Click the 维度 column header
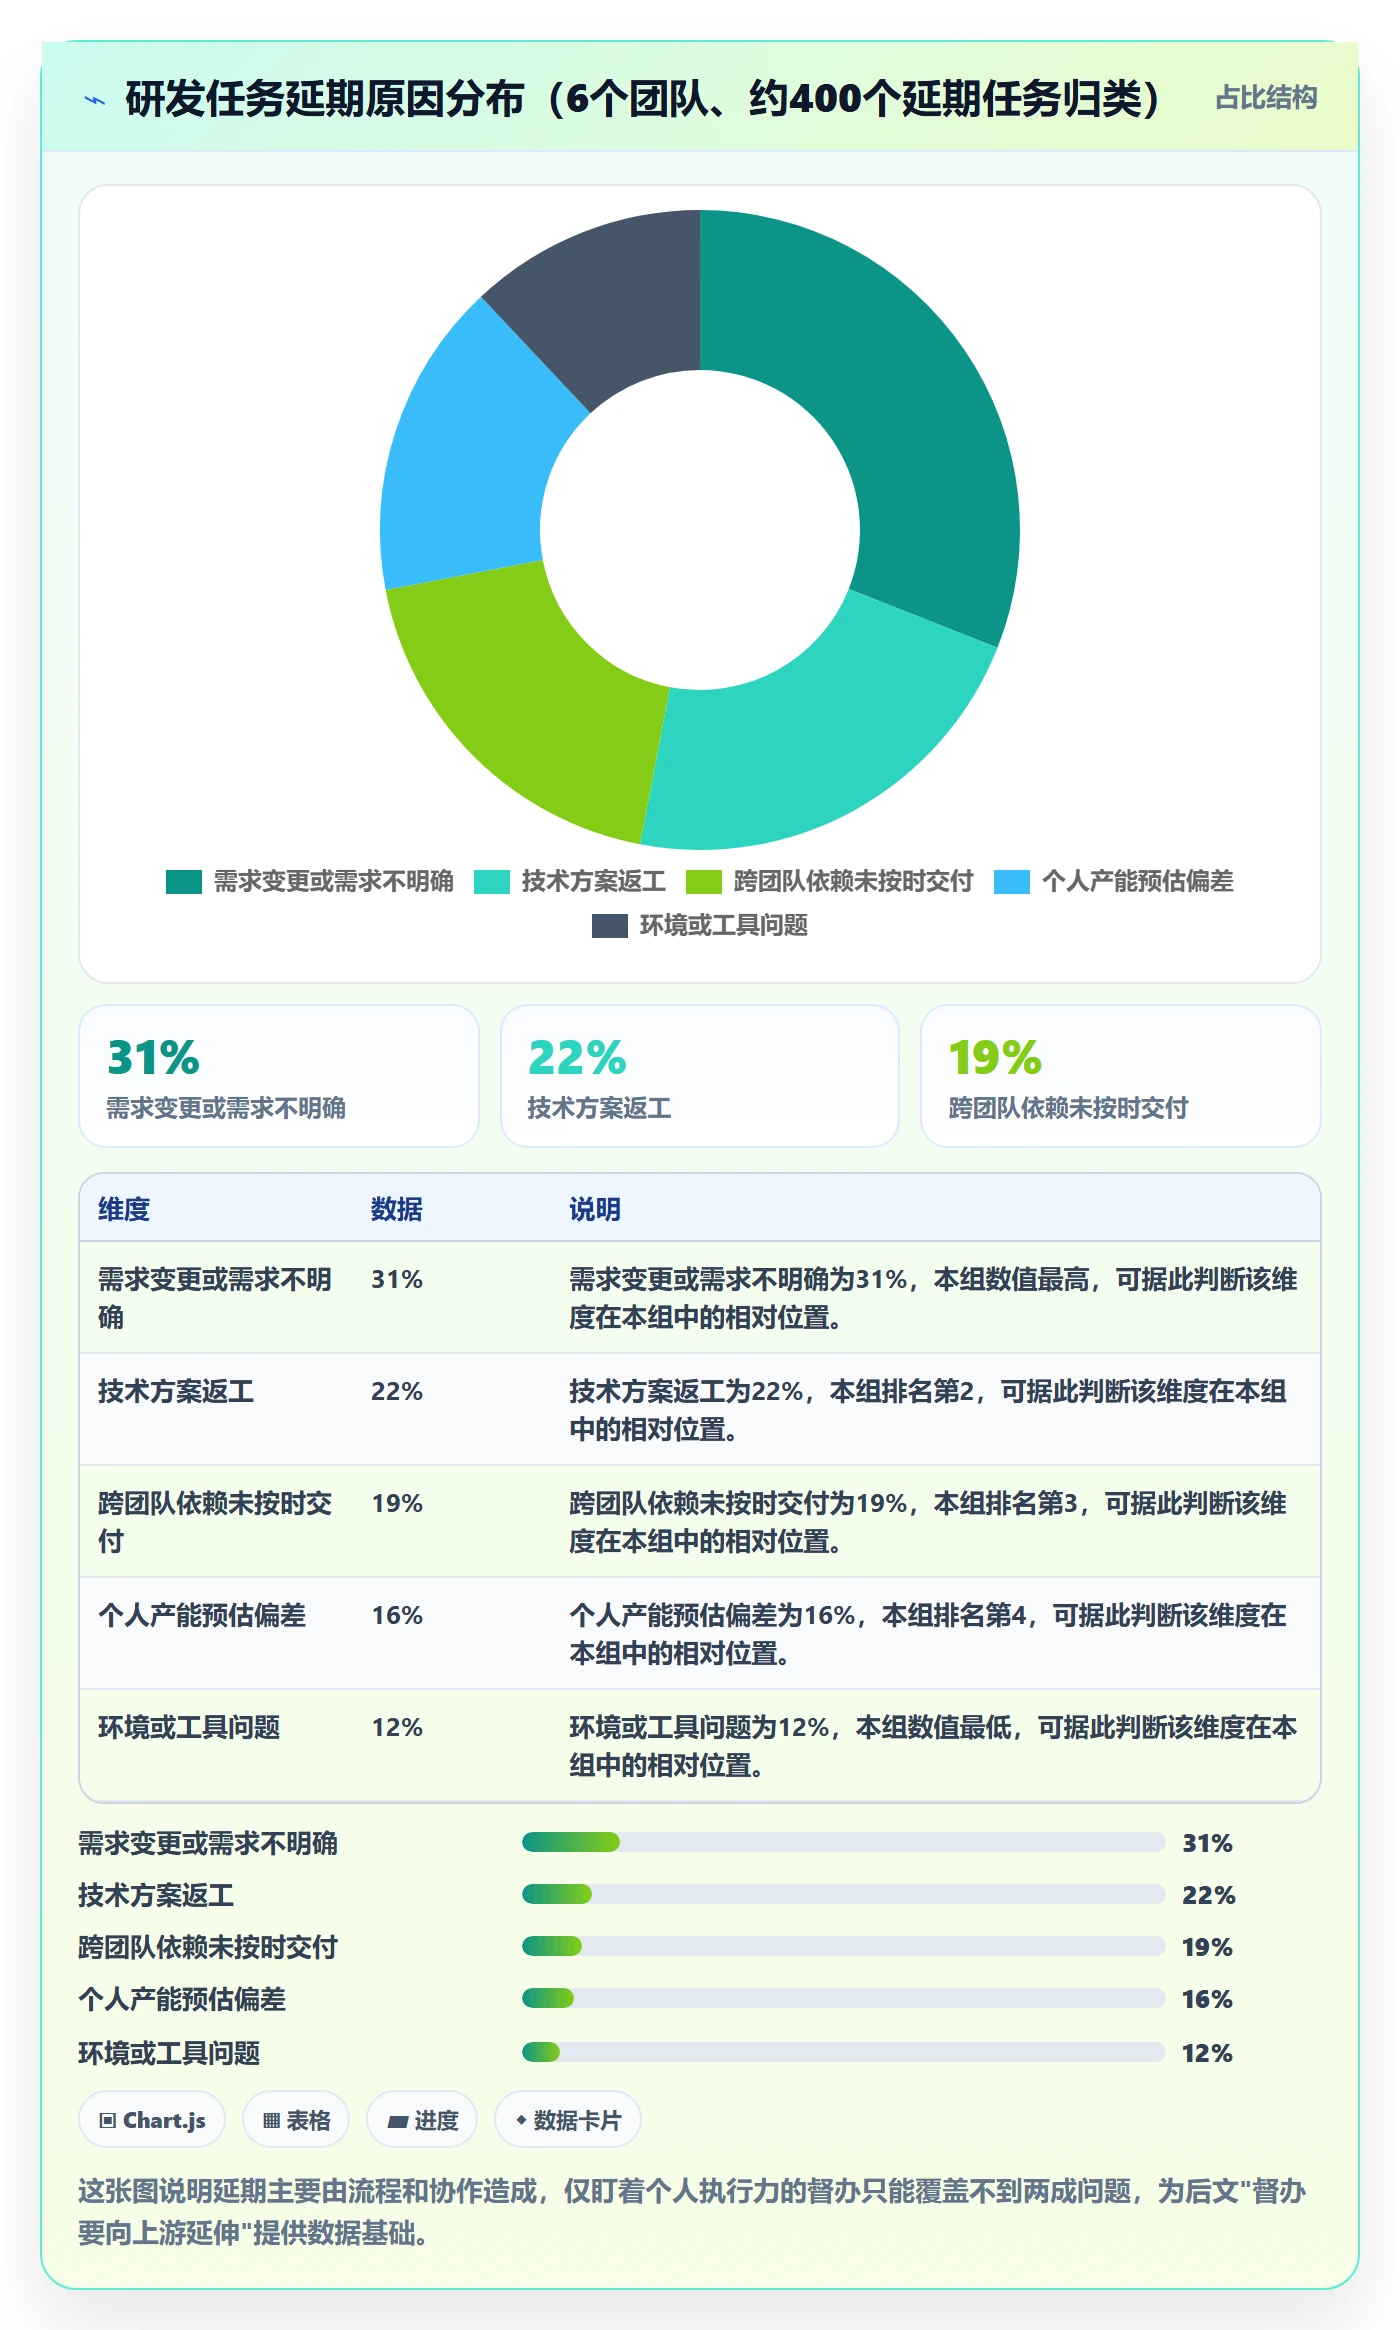This screenshot has height=2330, width=1400. pos(124,1209)
